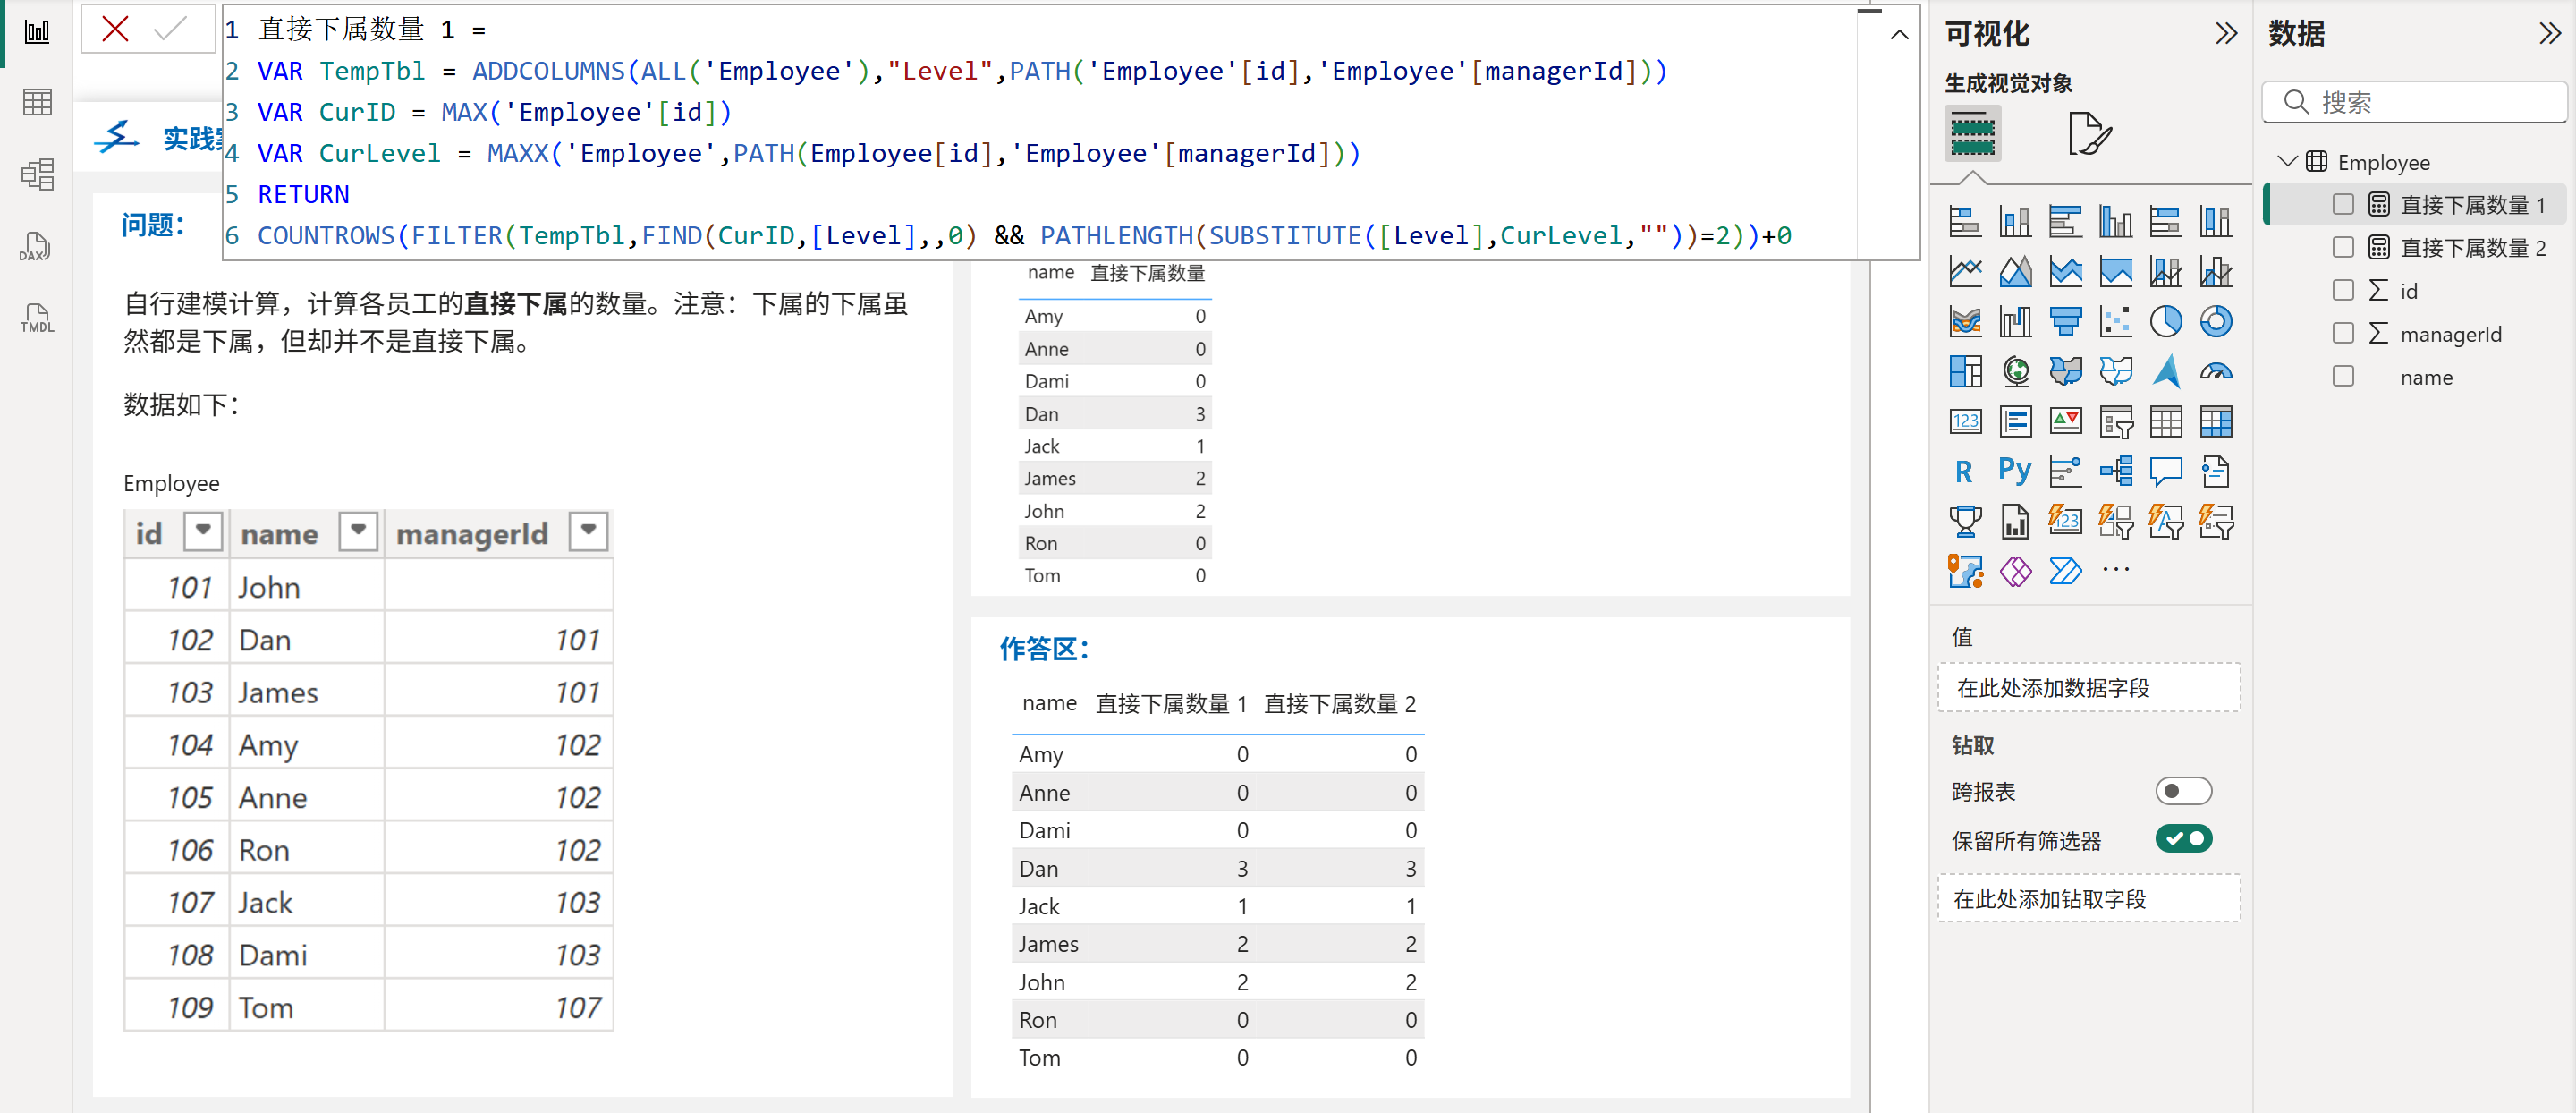The image size is (2576, 1113).
Task: Insert Python visual icon
Action: coord(2014,471)
